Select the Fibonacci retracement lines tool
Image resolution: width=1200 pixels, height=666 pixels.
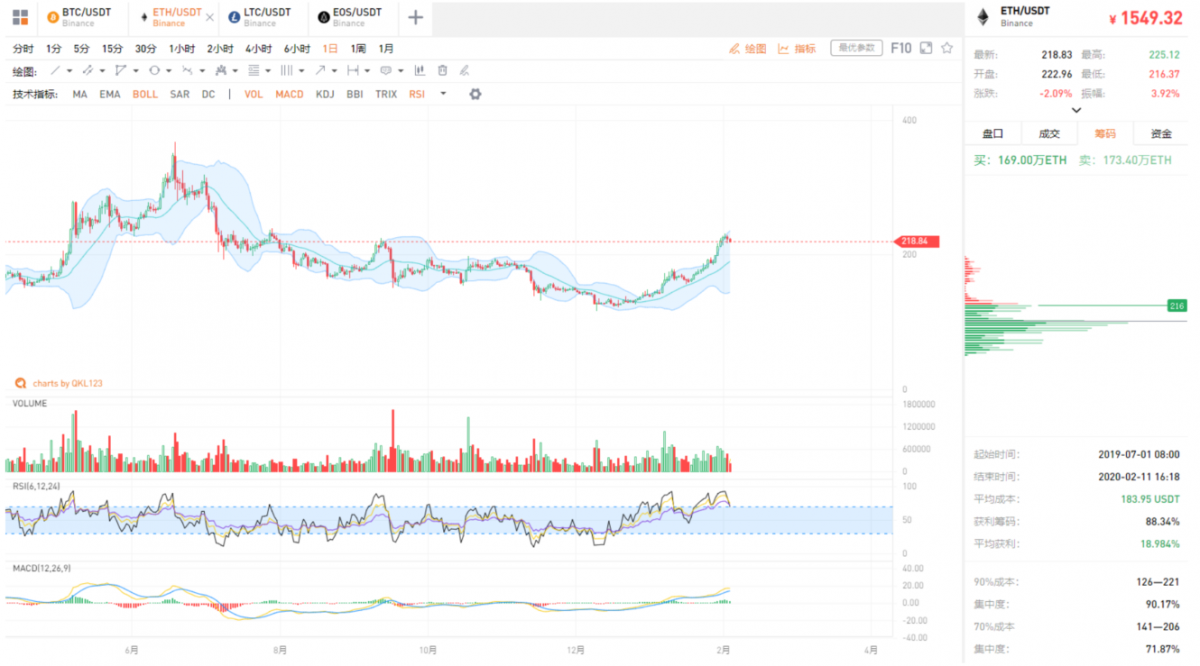point(253,70)
